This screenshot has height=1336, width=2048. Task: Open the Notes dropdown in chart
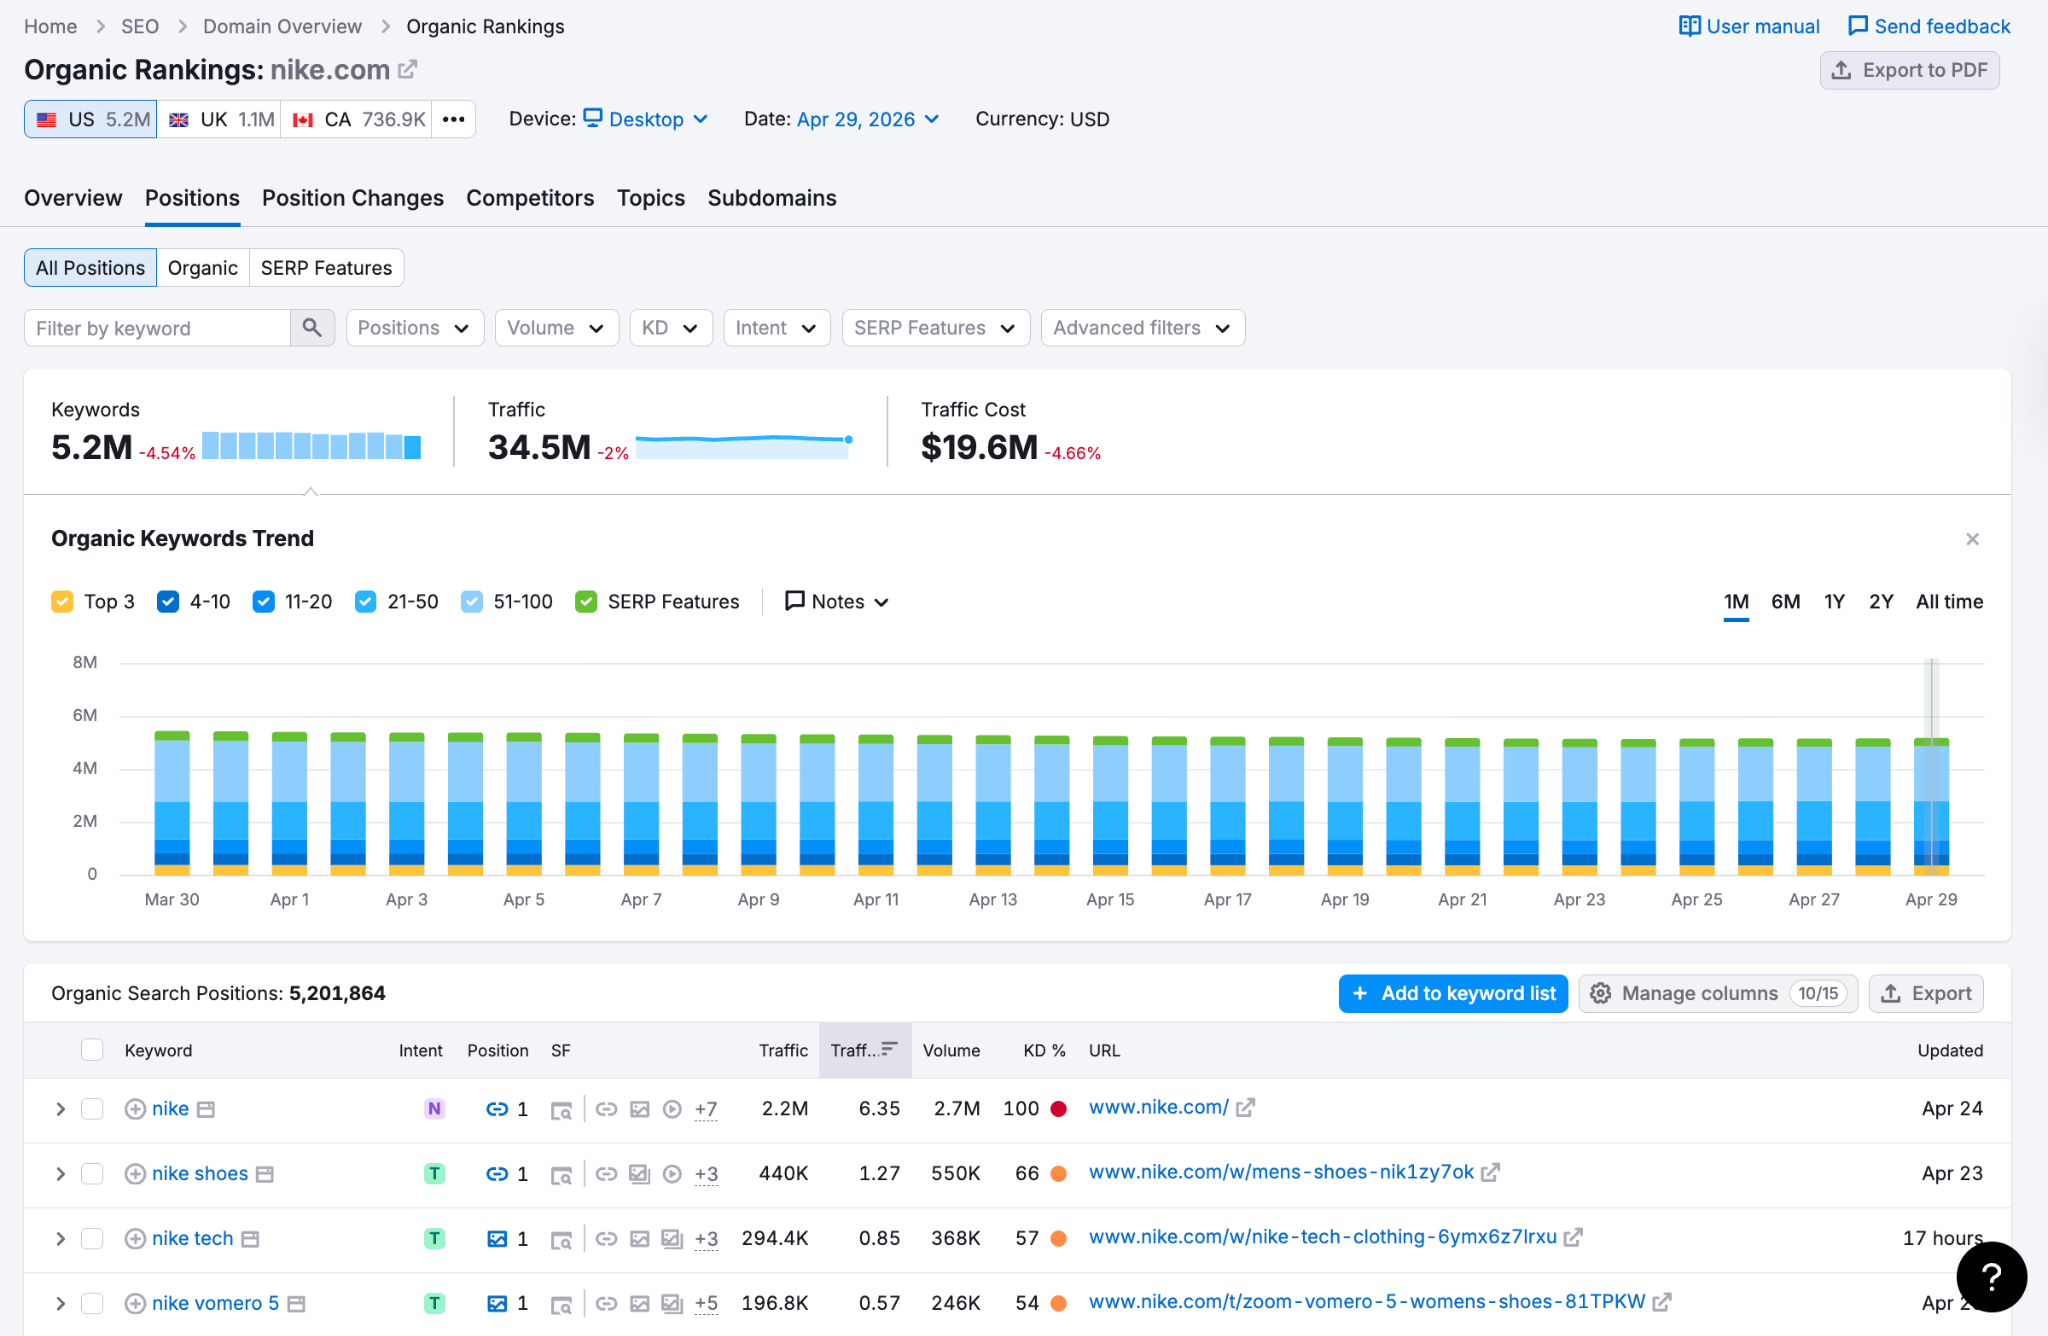pyautogui.click(x=837, y=602)
